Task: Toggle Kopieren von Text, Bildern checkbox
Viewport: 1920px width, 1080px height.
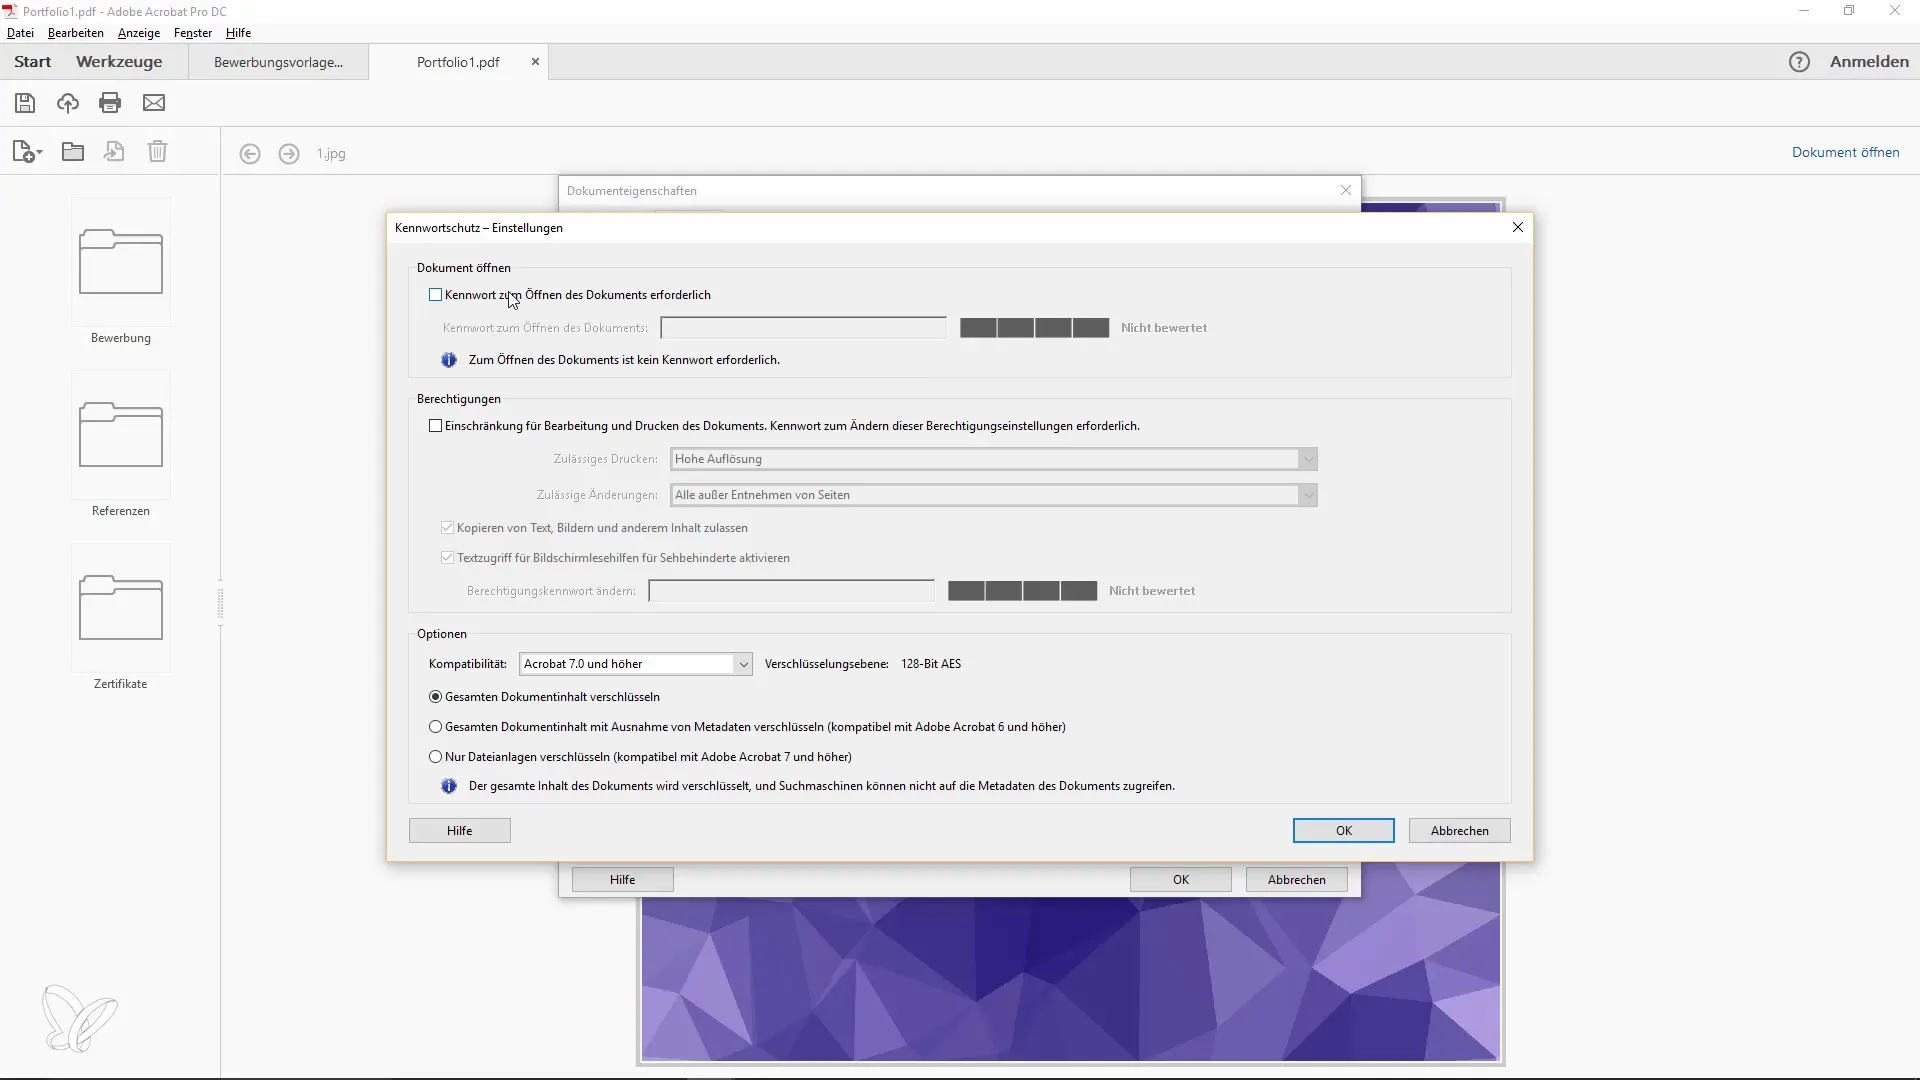Action: tap(447, 528)
